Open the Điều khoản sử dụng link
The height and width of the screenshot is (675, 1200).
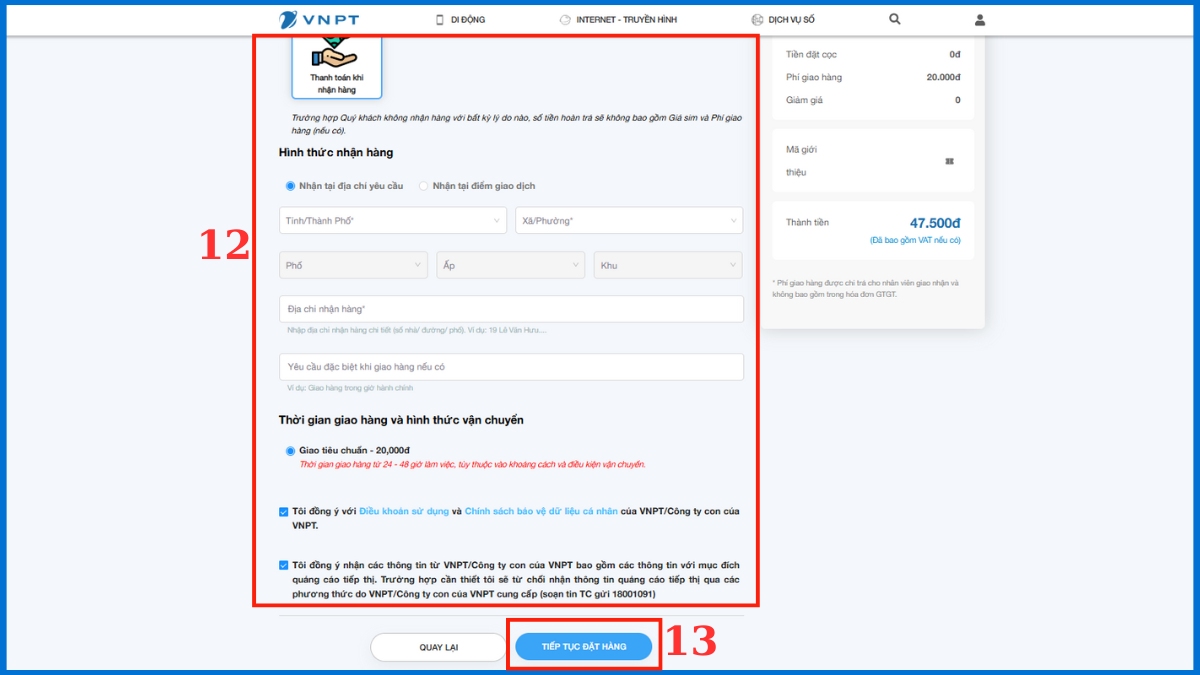coord(404,512)
